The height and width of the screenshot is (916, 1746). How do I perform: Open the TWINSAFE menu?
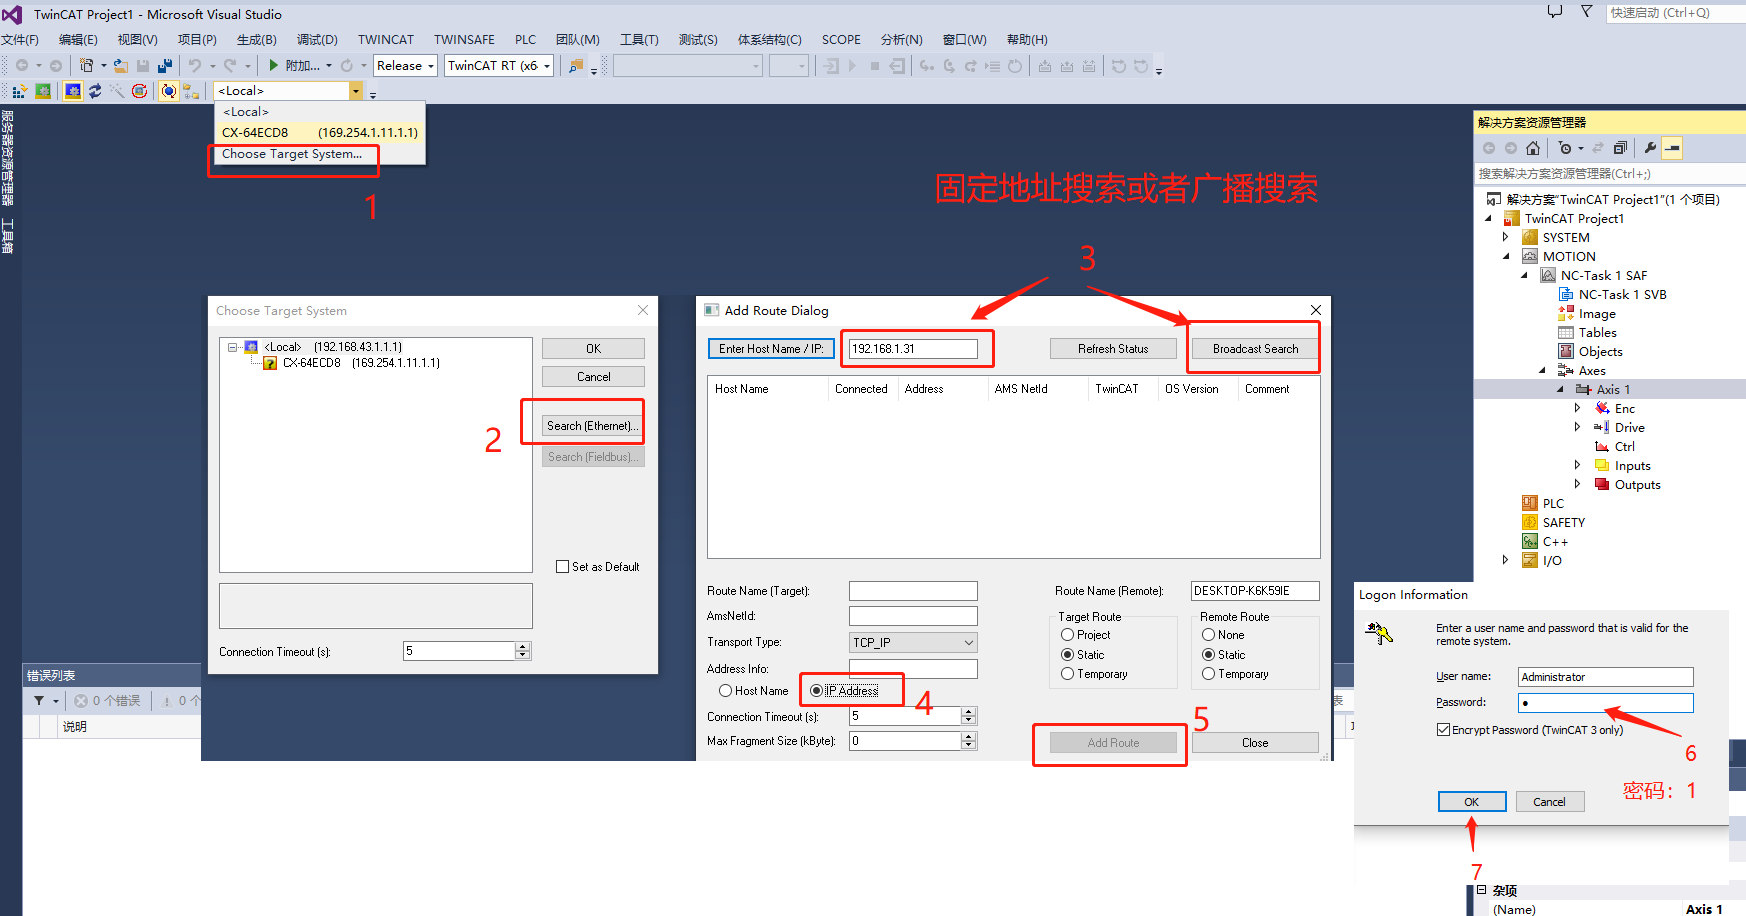point(464,40)
